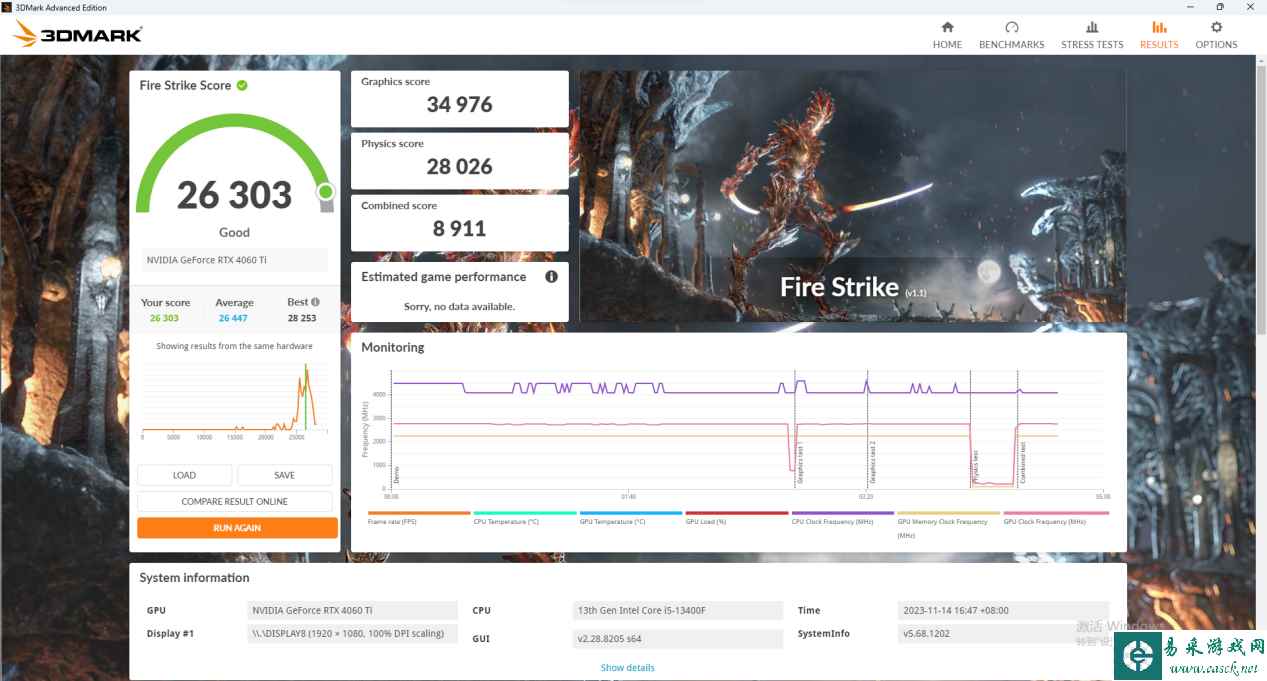
Task: Select the Demo marker on the monitoring chart
Action: (x=396, y=474)
